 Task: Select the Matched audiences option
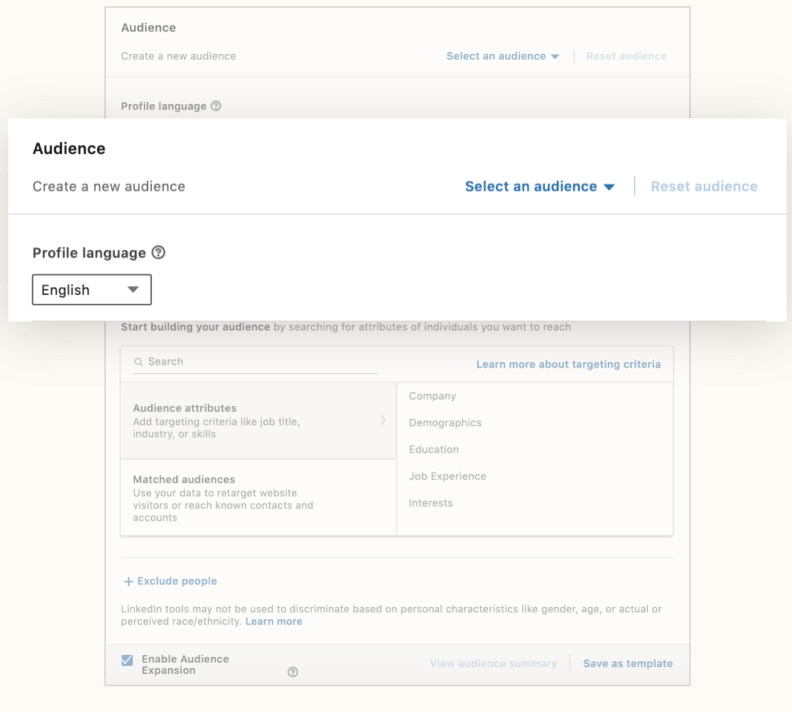tap(259, 497)
